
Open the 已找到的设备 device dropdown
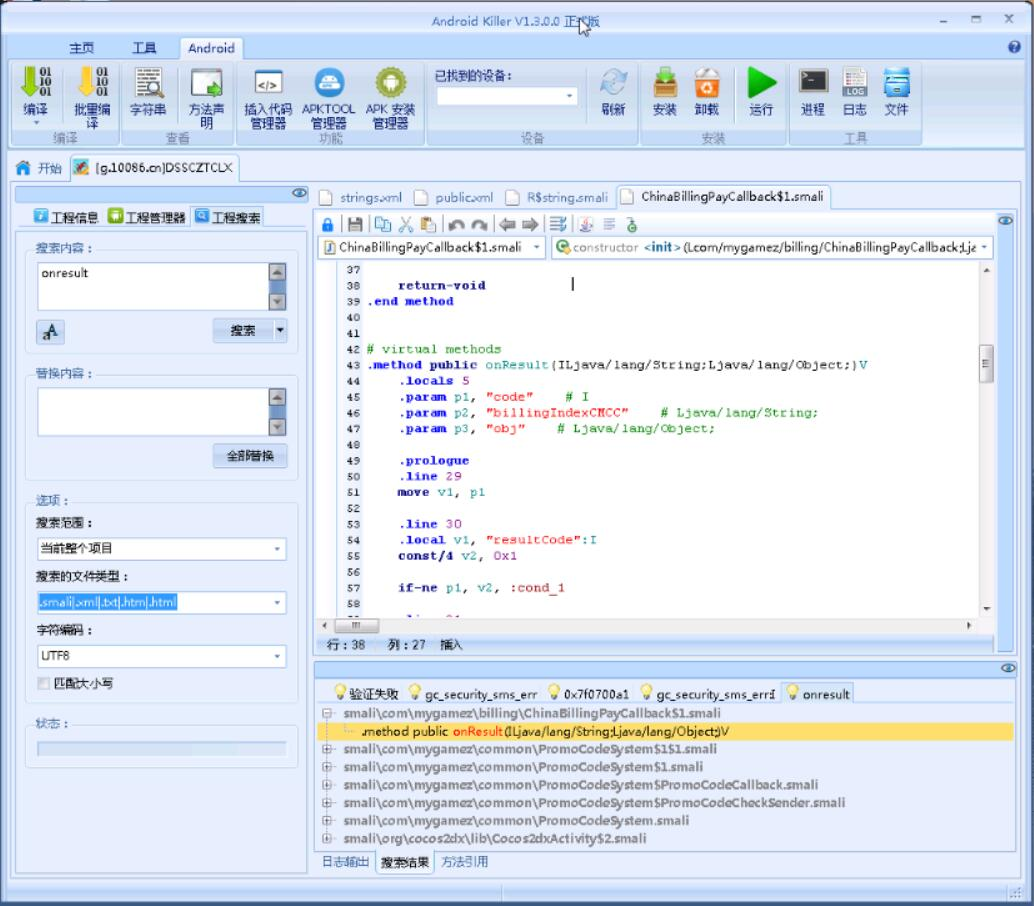click(x=569, y=96)
